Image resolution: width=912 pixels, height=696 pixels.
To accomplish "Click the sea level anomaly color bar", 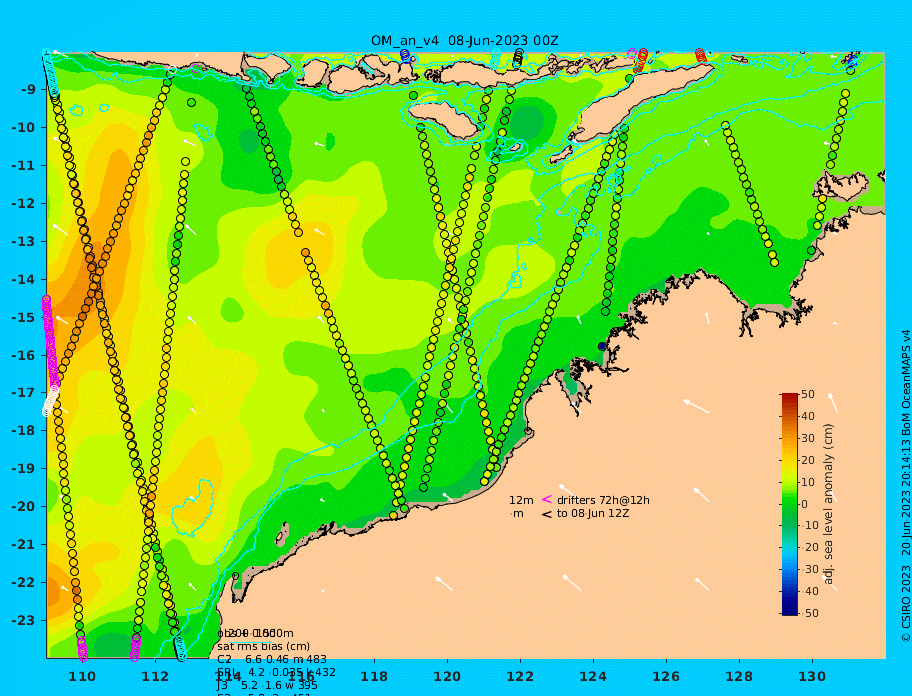I will [790, 504].
